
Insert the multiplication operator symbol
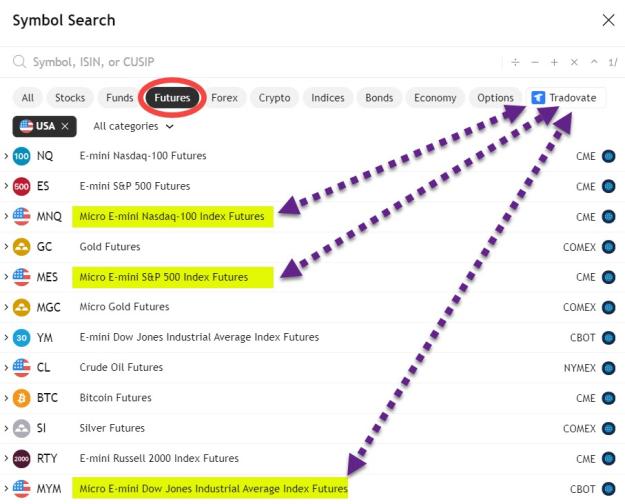574,62
